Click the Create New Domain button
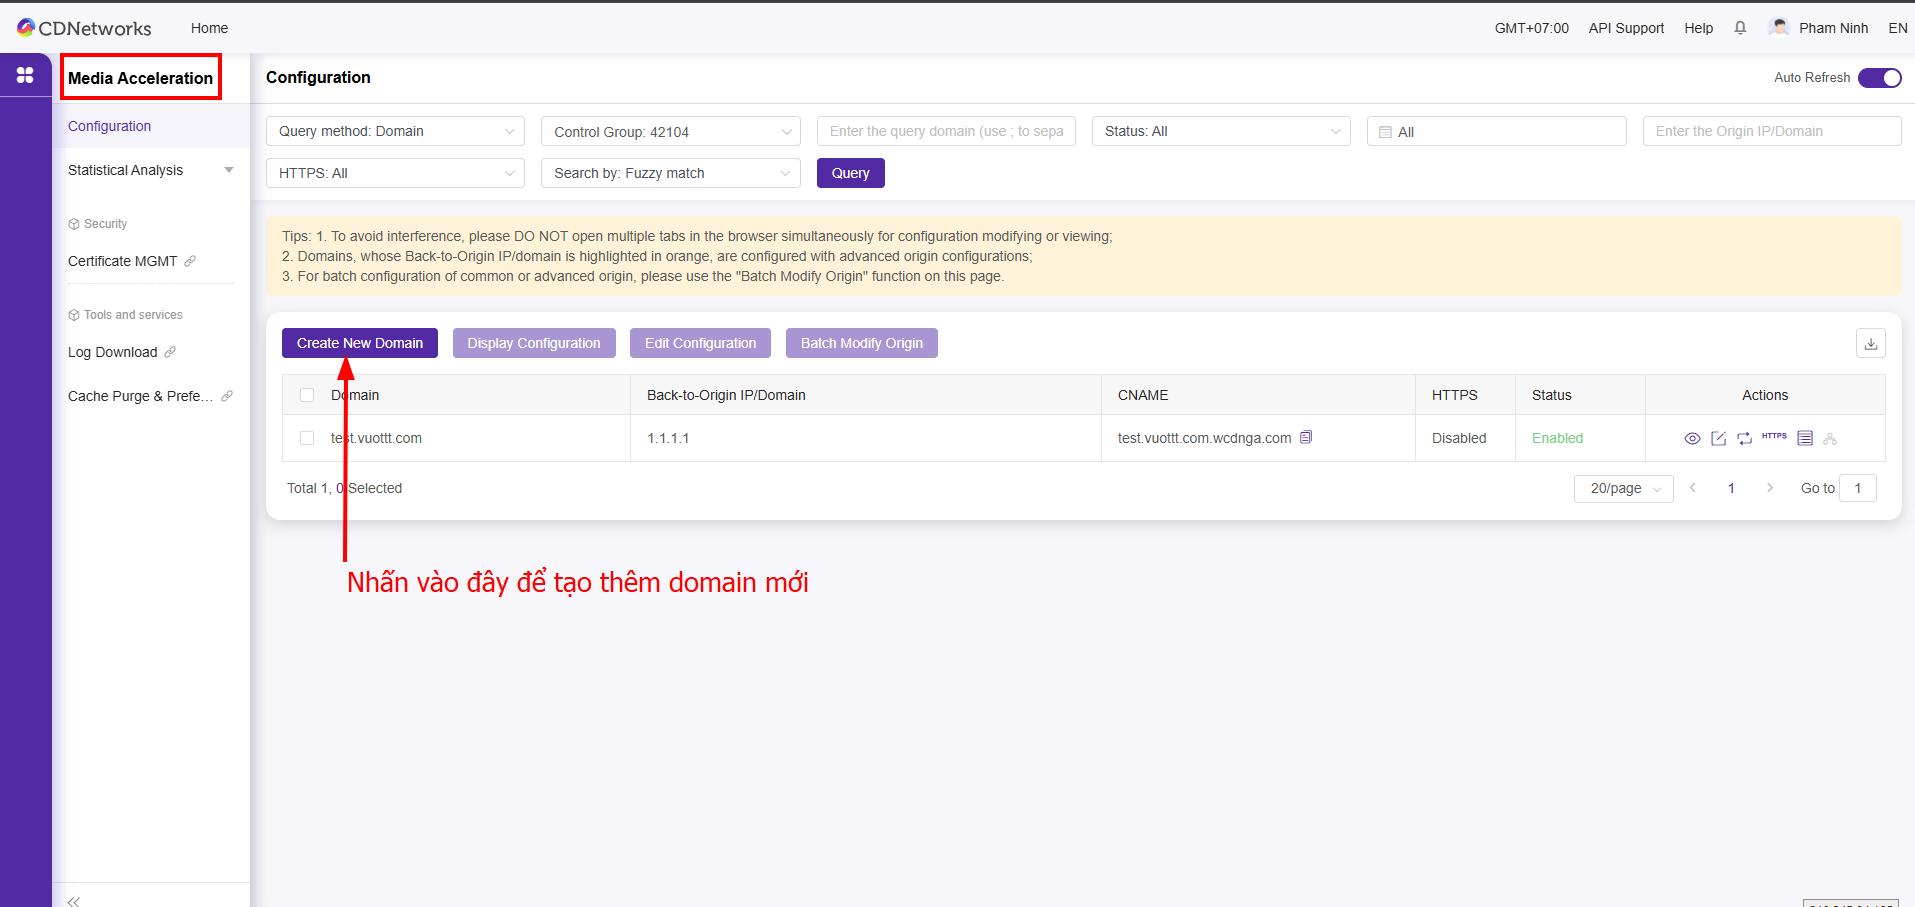Viewport: 1915px width, 907px height. click(359, 343)
